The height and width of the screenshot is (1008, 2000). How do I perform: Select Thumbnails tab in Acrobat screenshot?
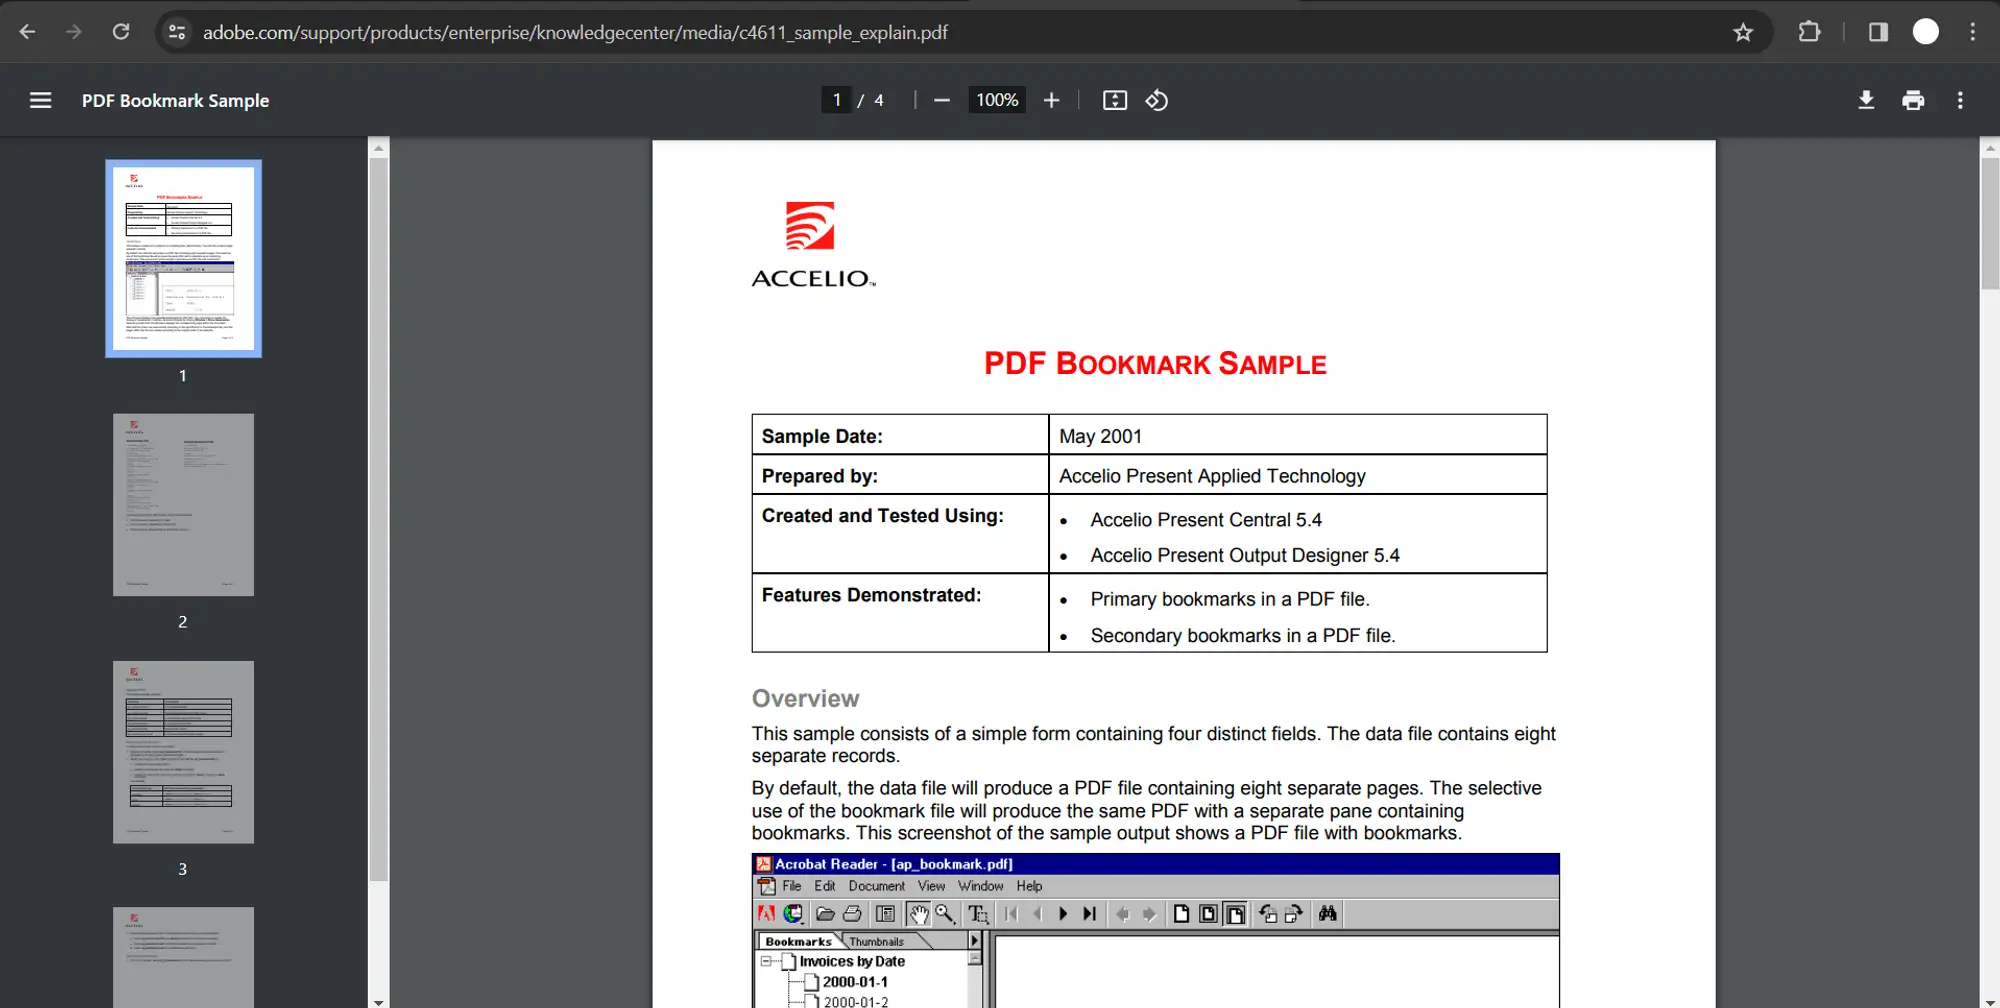pos(877,941)
